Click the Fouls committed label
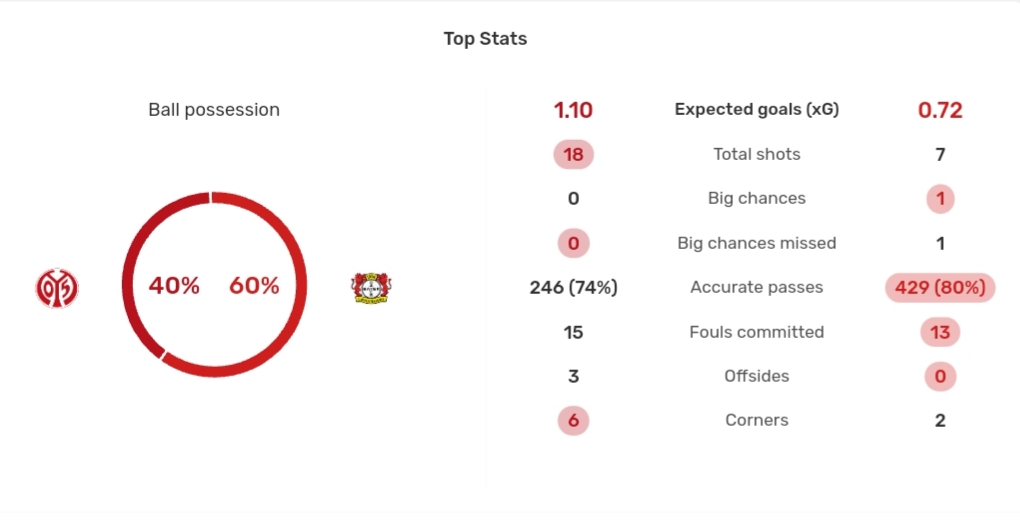The height and width of the screenshot is (521, 1020). [x=757, y=332]
